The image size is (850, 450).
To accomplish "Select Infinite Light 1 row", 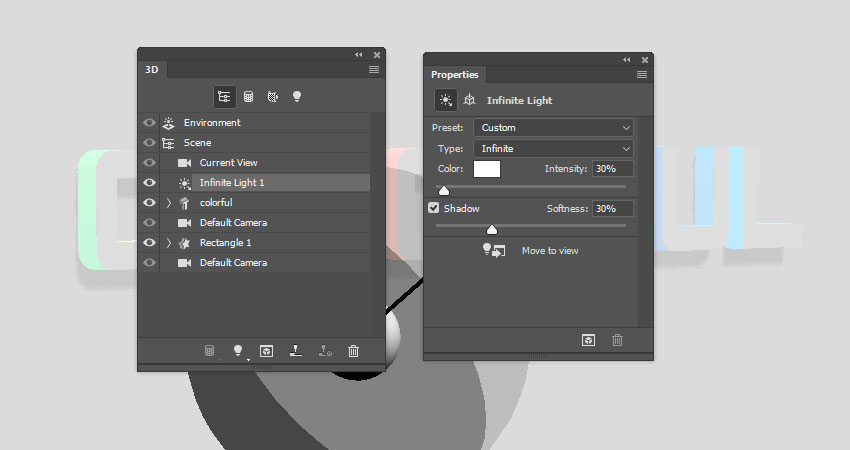I will tap(254, 183).
